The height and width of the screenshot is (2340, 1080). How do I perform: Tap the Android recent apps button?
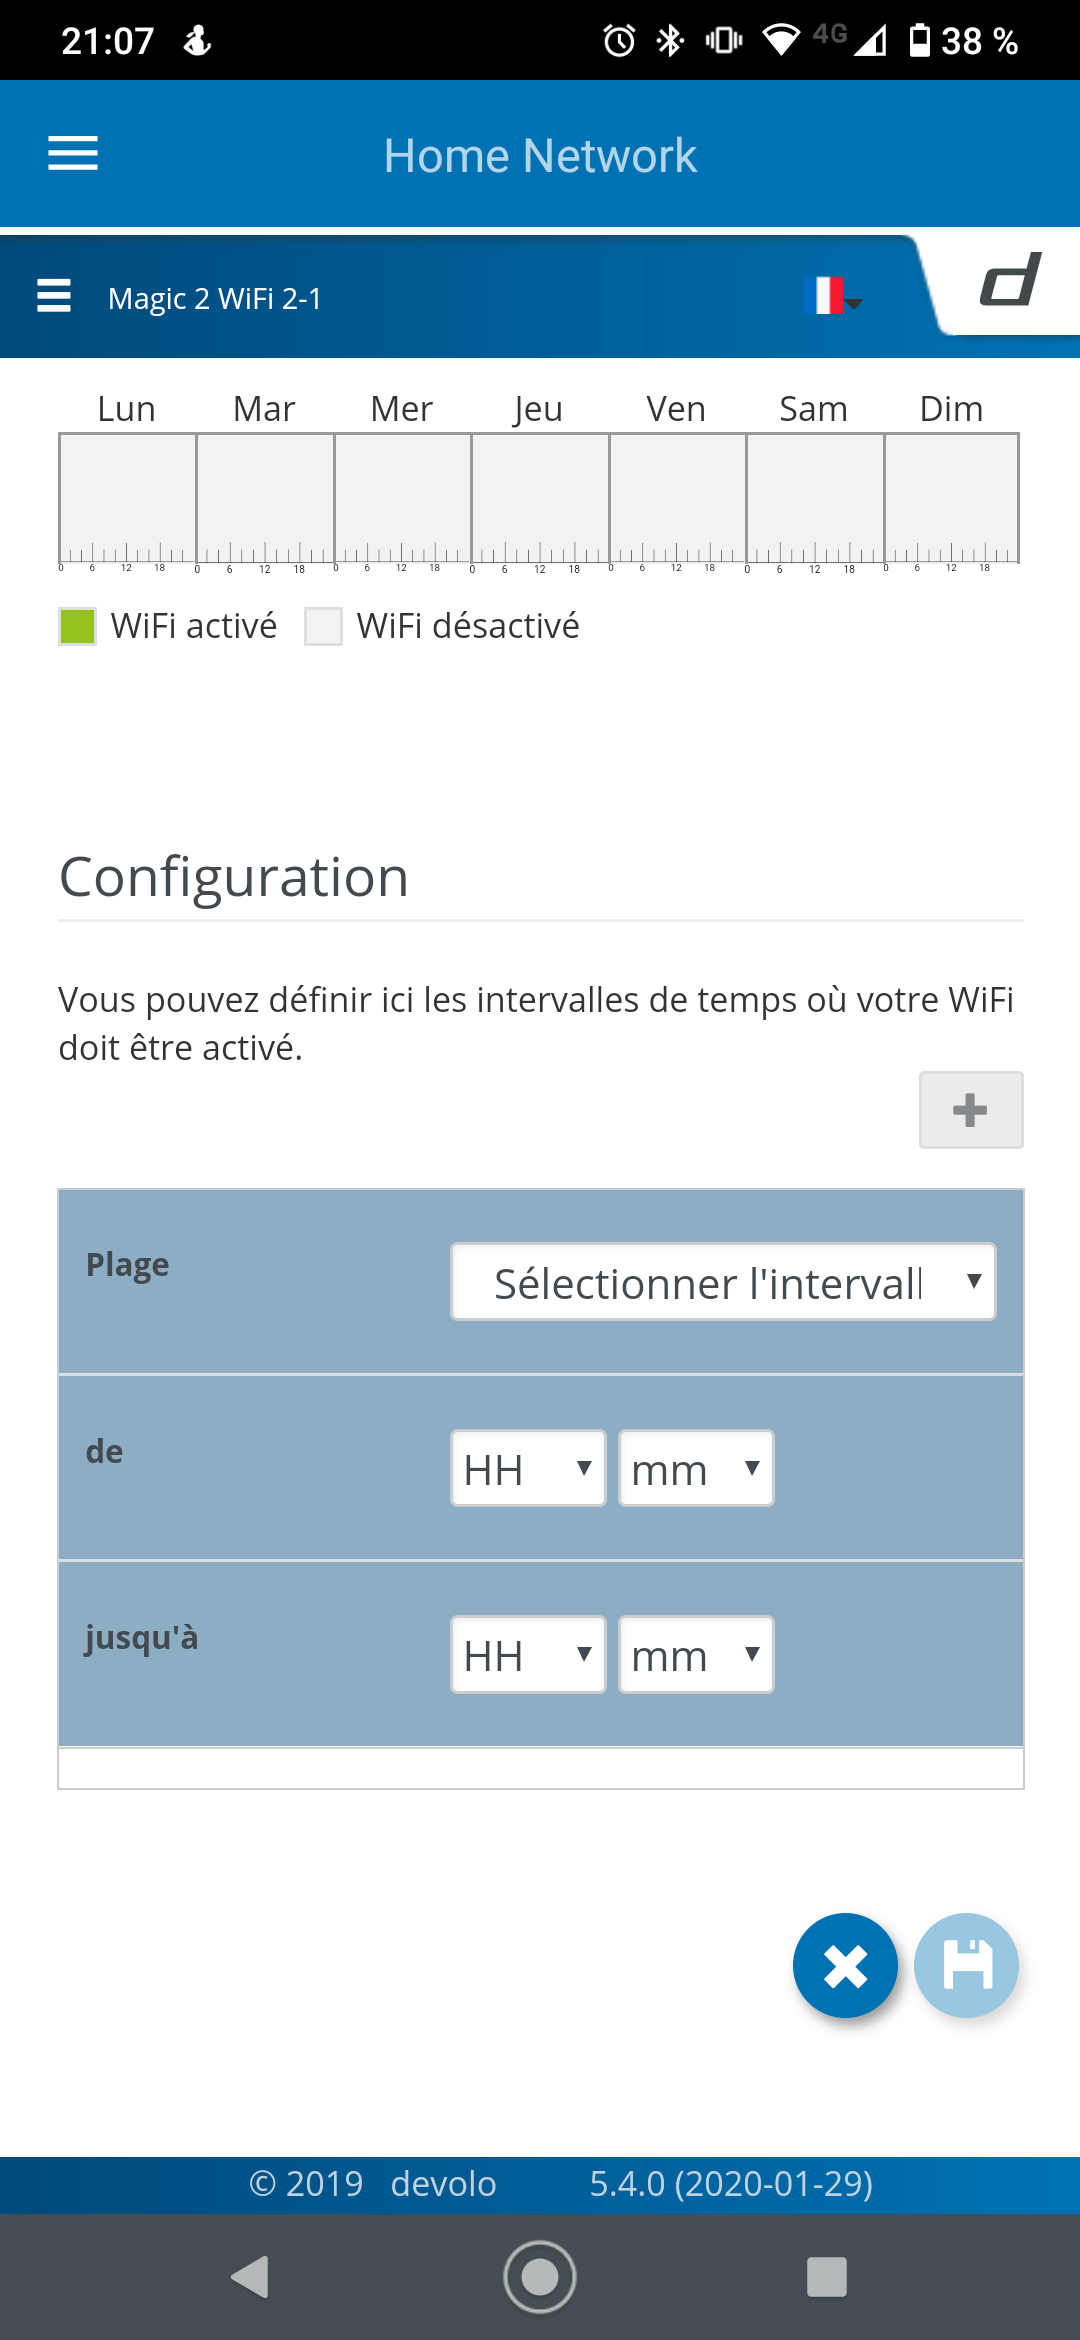point(827,2277)
